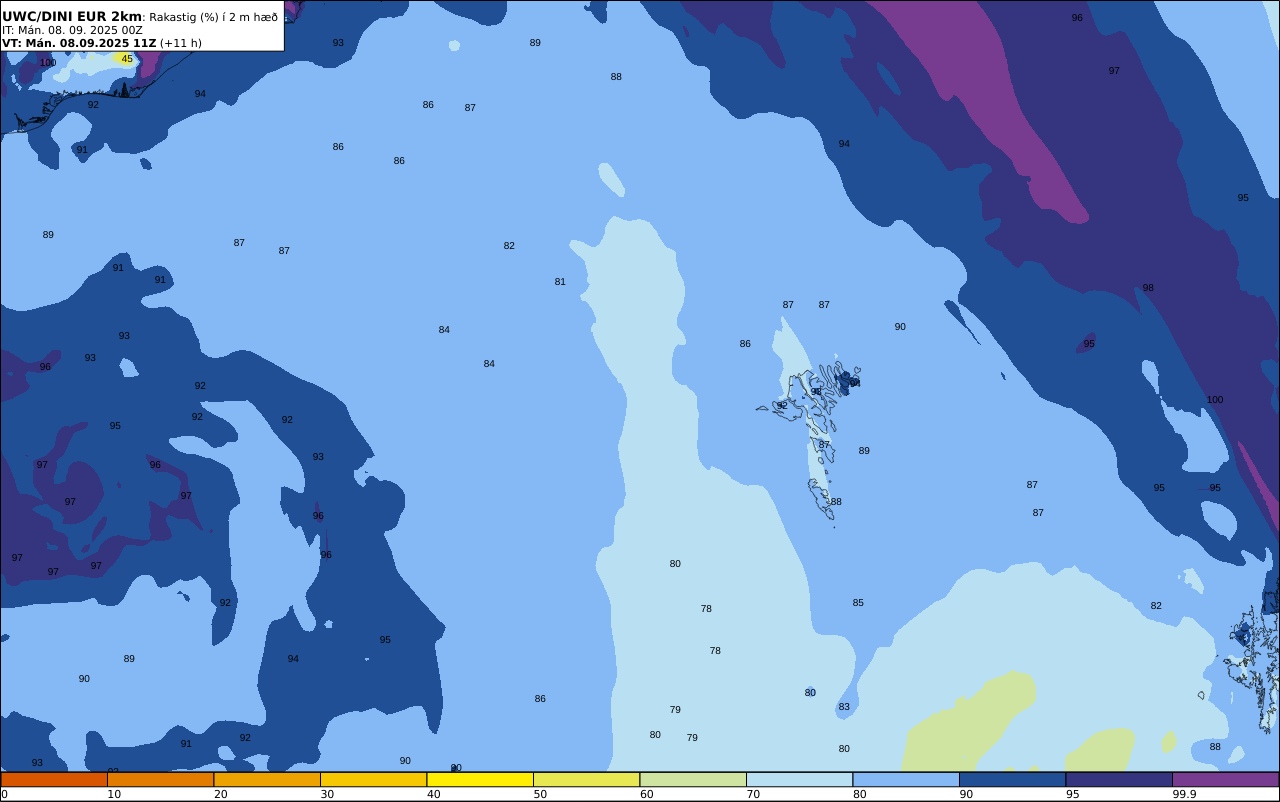Screen dimensions: 1280x802
Task: Click the 10–20 orange legend swatch
Action: (160, 779)
